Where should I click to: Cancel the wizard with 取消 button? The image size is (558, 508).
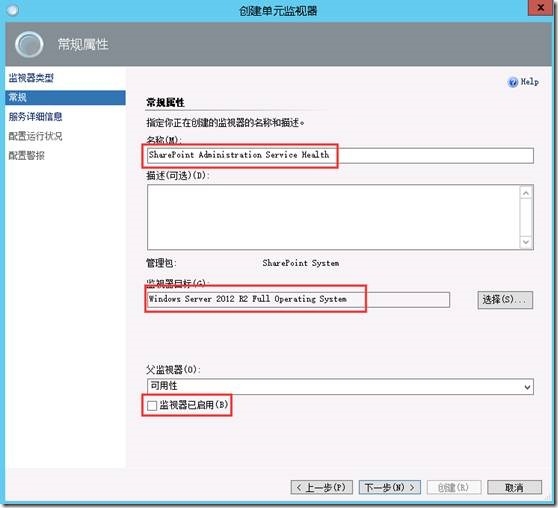[x=515, y=487]
